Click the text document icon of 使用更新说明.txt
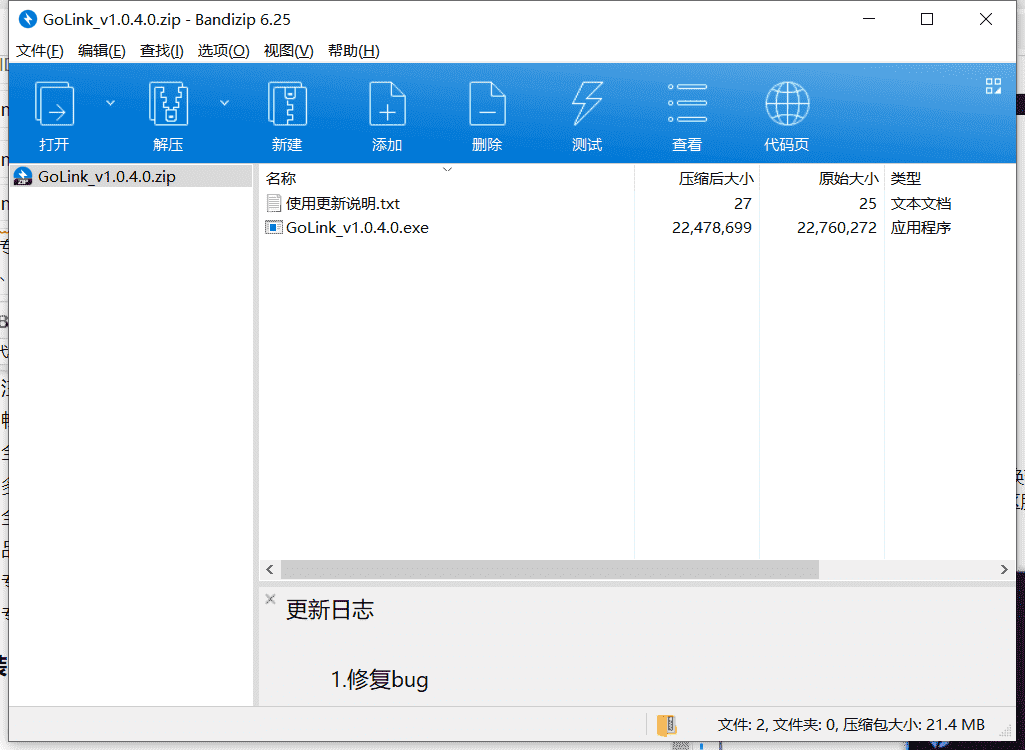Image resolution: width=1025 pixels, height=750 pixels. (274, 203)
